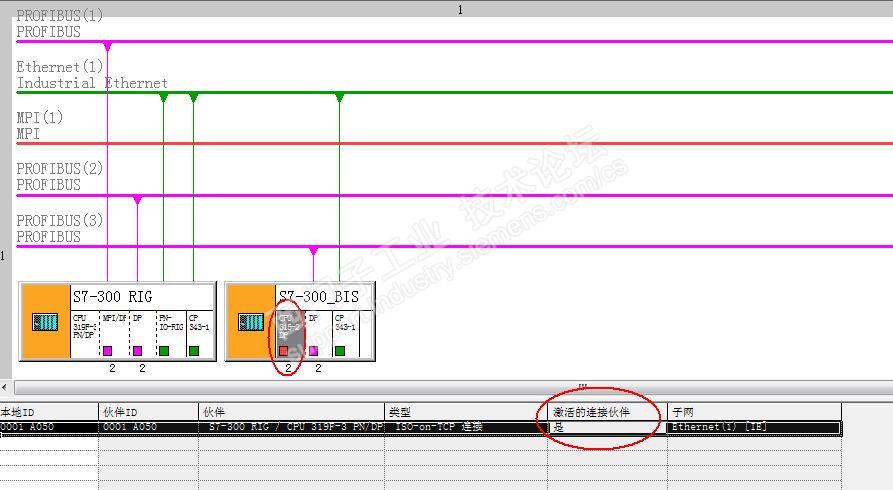The height and width of the screenshot is (490, 893).
Task: Sort by the 伙伴ID column header
Action: click(149, 412)
